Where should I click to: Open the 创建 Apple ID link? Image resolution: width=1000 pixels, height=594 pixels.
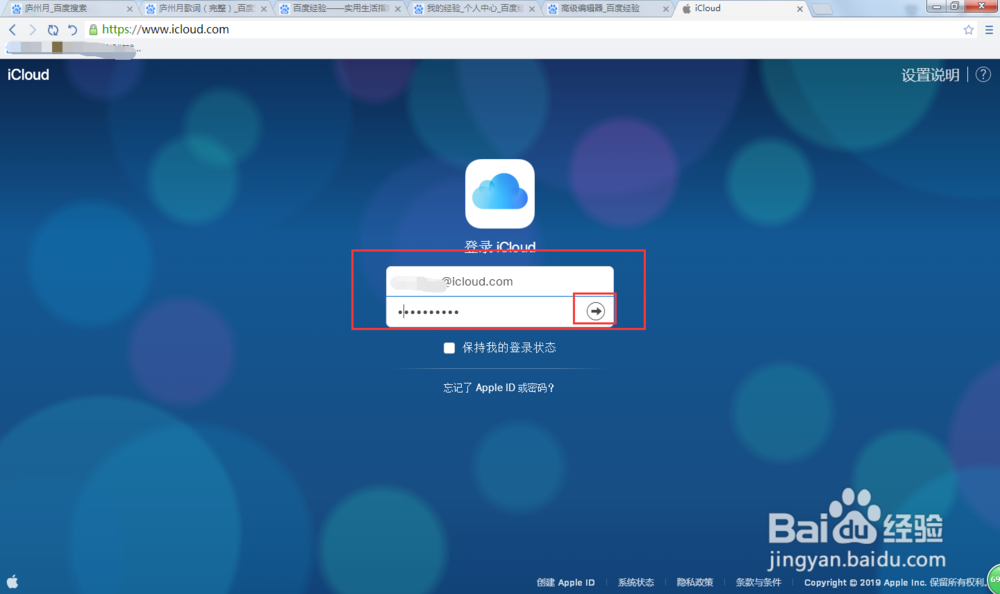pos(565,583)
